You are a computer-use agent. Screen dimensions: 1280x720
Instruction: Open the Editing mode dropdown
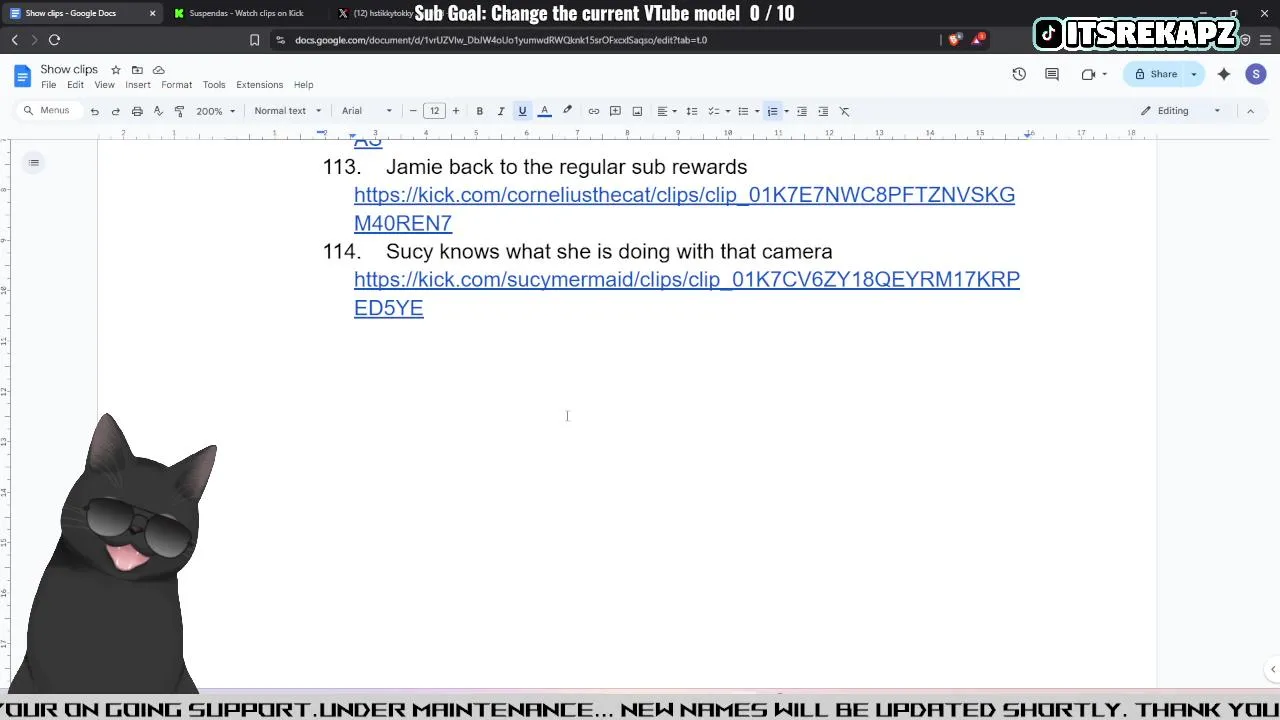[1181, 111]
